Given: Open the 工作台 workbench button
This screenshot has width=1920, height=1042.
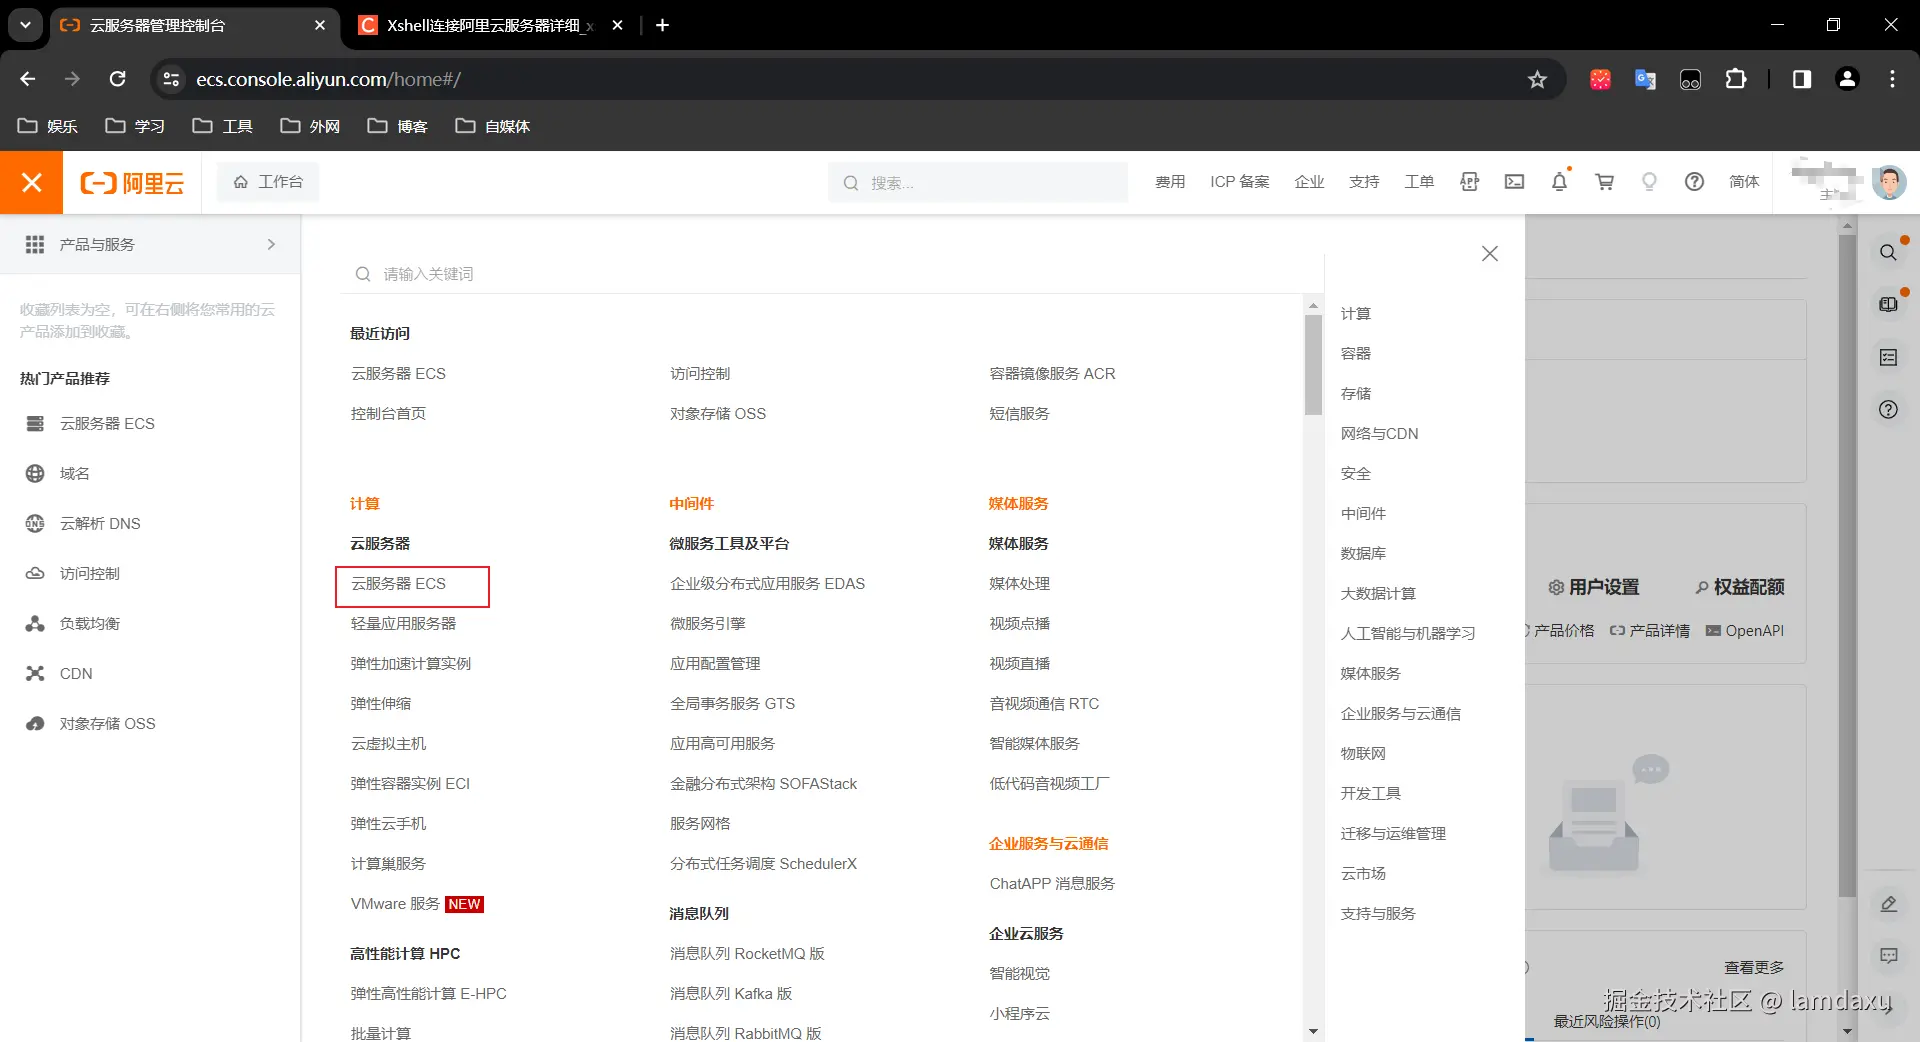Looking at the screenshot, I should [x=268, y=182].
